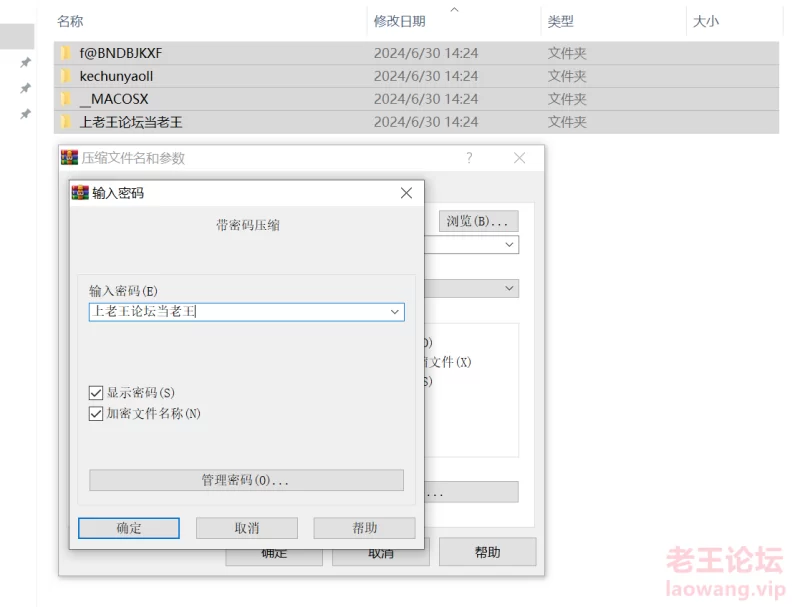Toggle the 加密文件名称(N) checkbox
800x607 pixels.
(96, 413)
